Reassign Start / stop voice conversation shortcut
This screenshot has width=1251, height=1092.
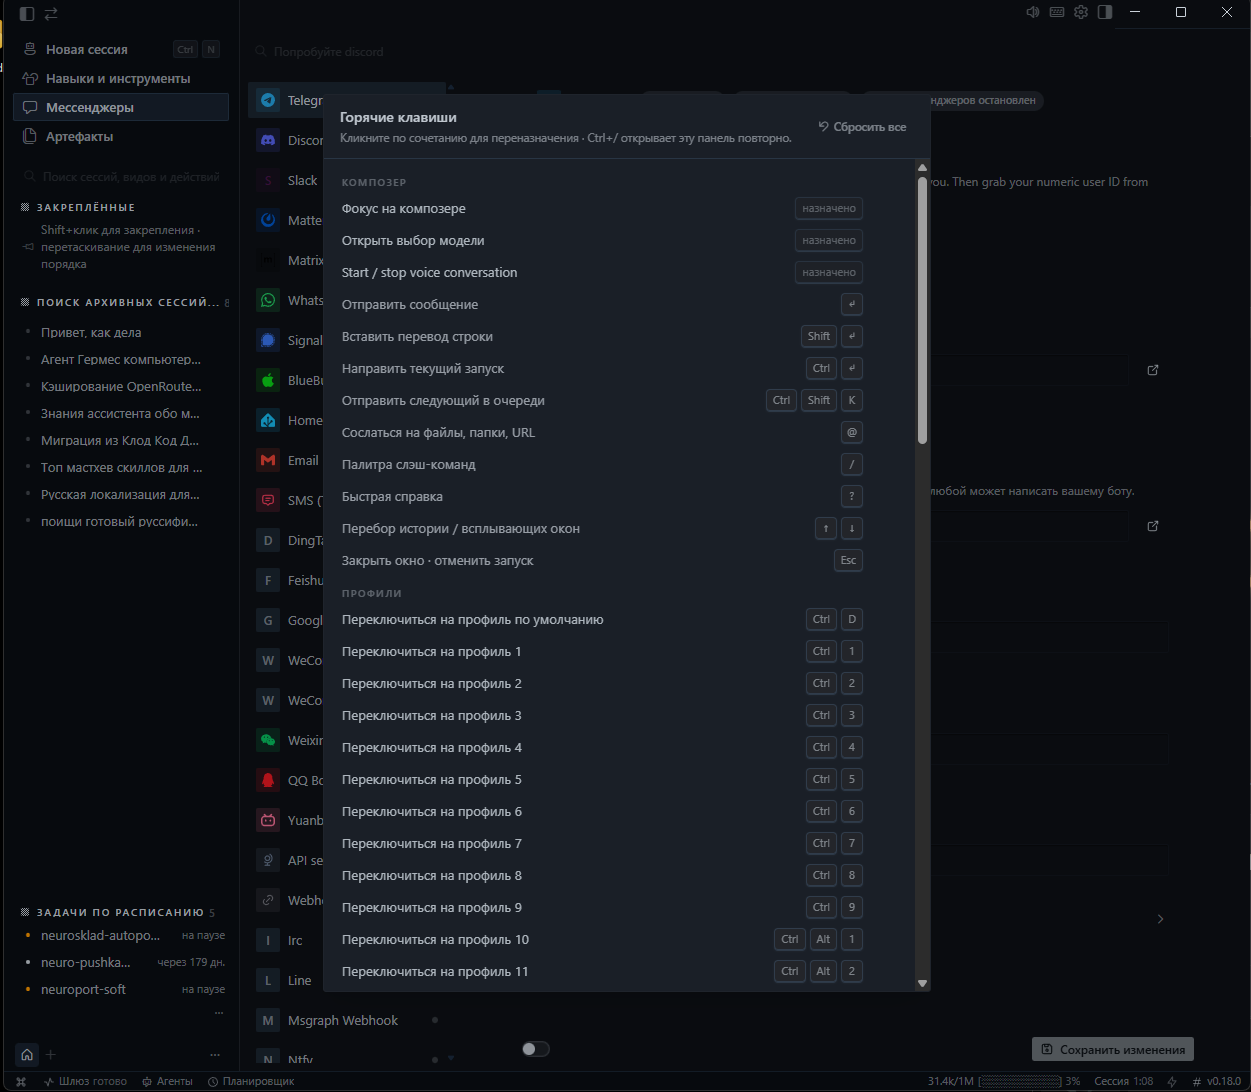click(829, 272)
